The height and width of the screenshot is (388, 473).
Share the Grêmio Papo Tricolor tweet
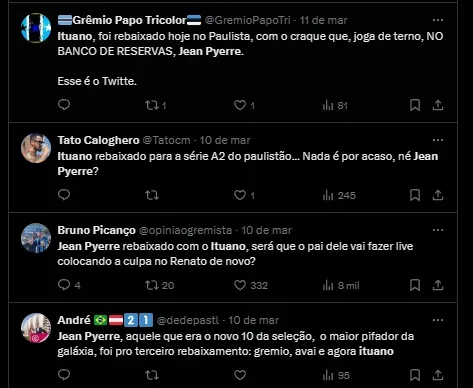[438, 105]
